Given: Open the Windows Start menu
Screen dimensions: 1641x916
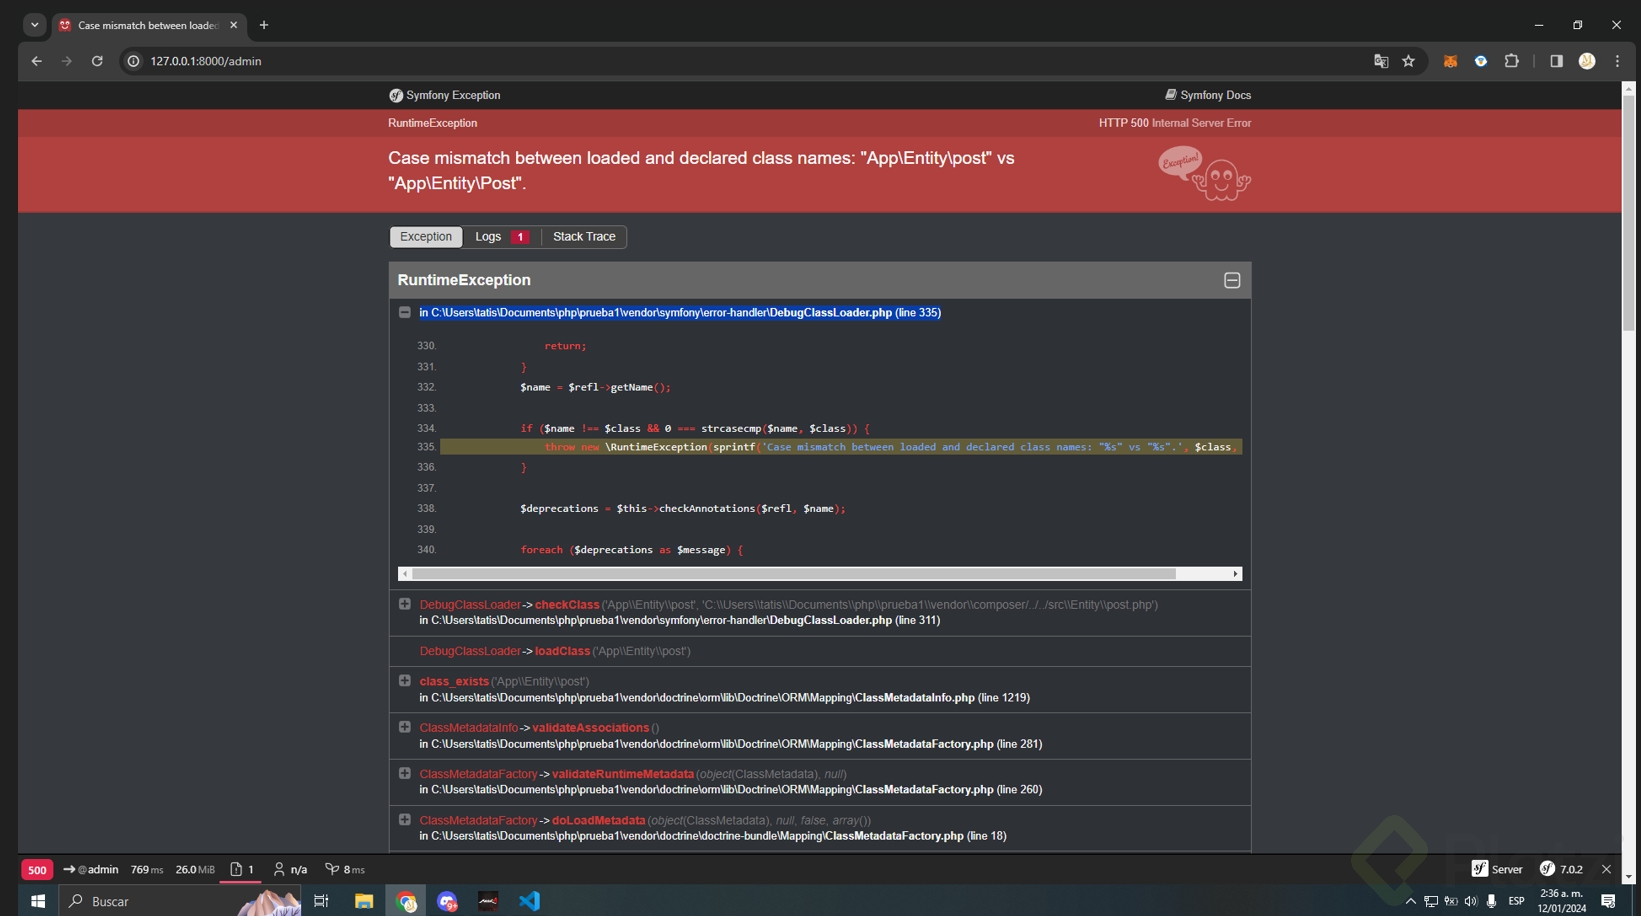Looking at the screenshot, I should pyautogui.click(x=38, y=901).
